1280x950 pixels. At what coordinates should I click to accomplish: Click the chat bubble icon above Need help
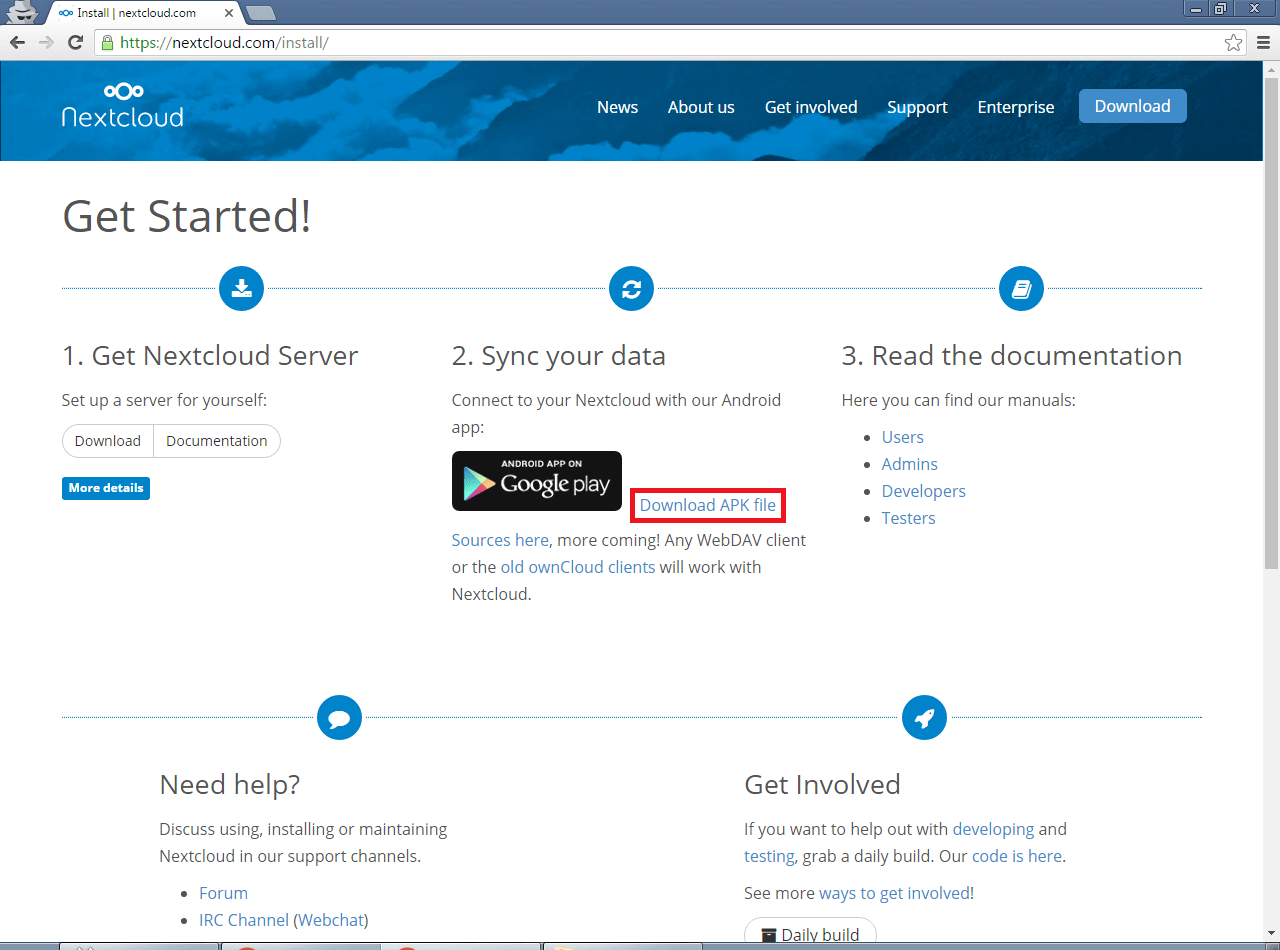click(x=339, y=718)
